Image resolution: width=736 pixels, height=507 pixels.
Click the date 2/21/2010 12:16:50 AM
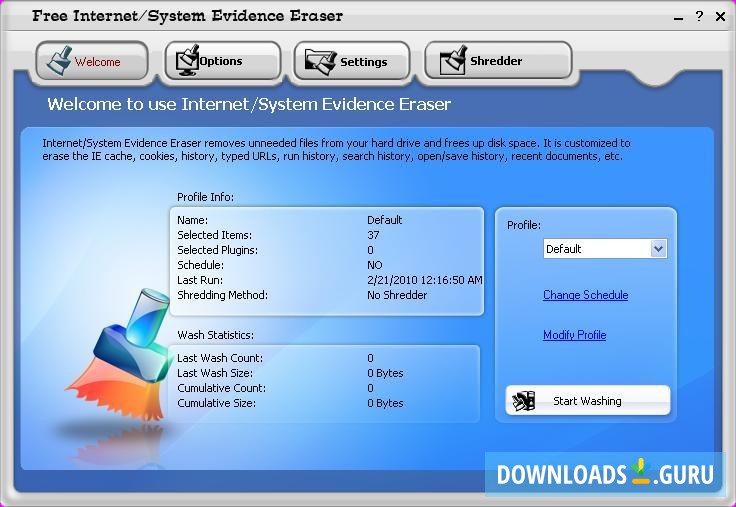[x=424, y=280]
